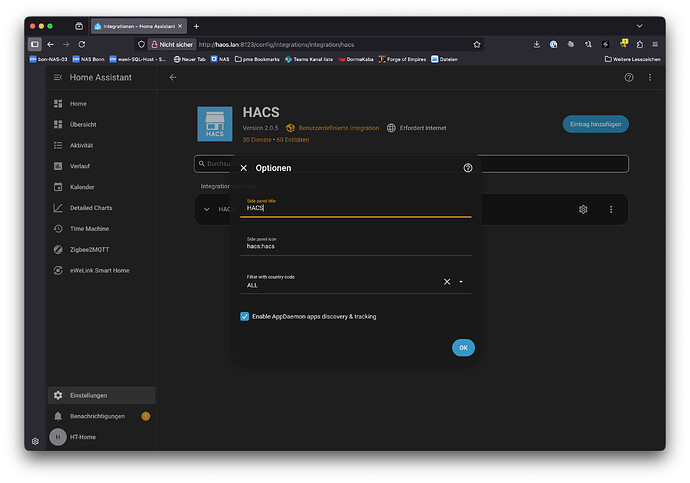Open the 30 Dienste link
The height and width of the screenshot is (483, 690).
pos(257,140)
